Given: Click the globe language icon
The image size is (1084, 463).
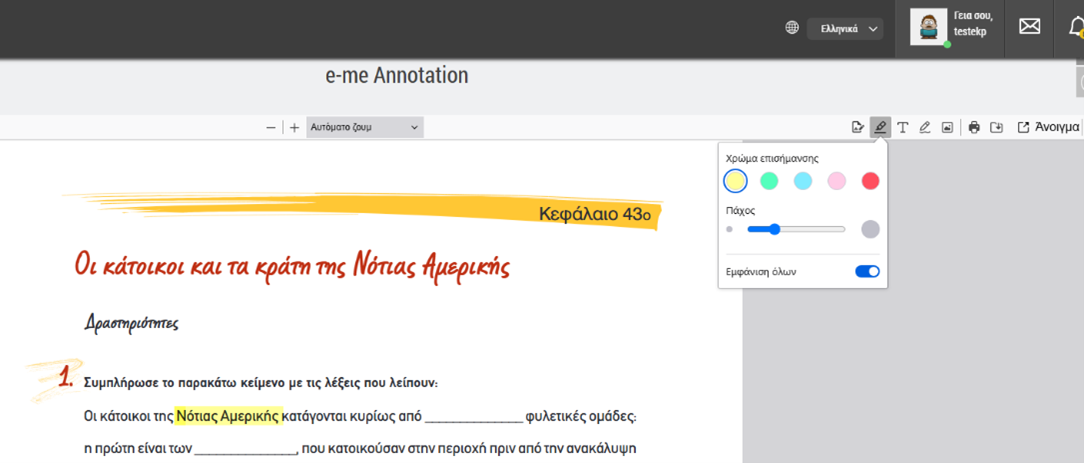Looking at the screenshot, I should [x=792, y=28].
